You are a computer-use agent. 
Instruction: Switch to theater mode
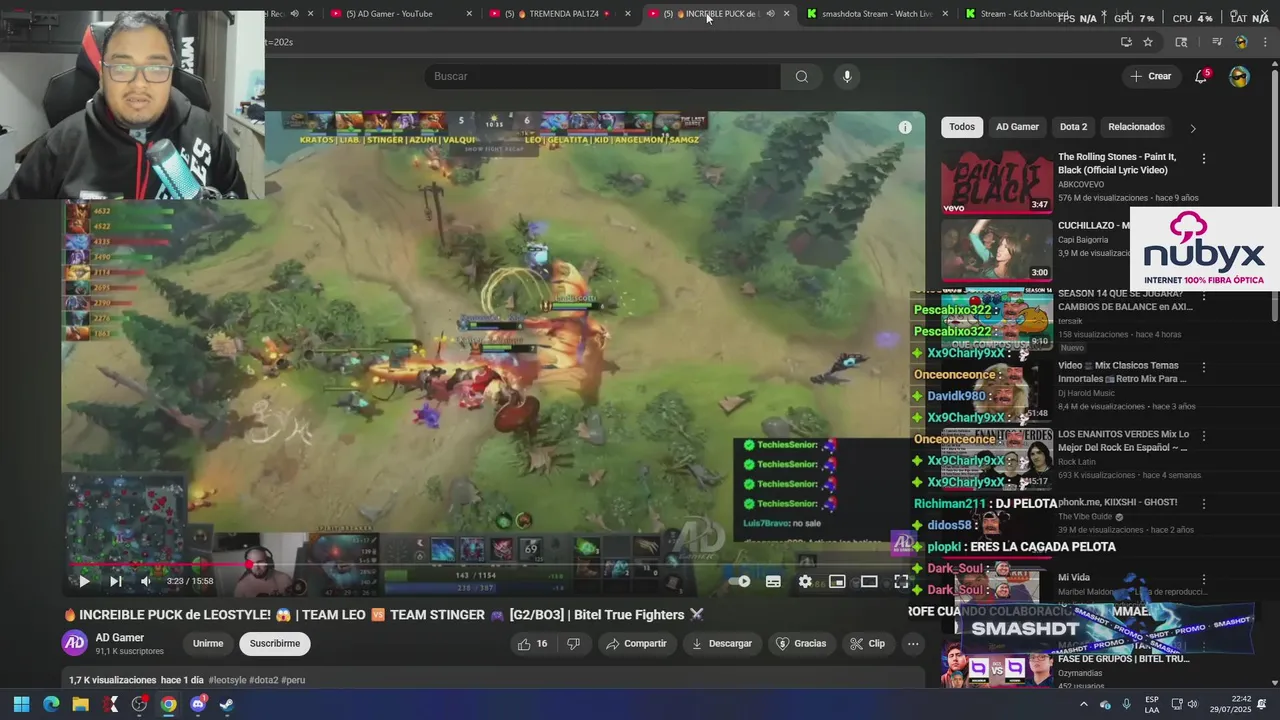click(x=869, y=581)
